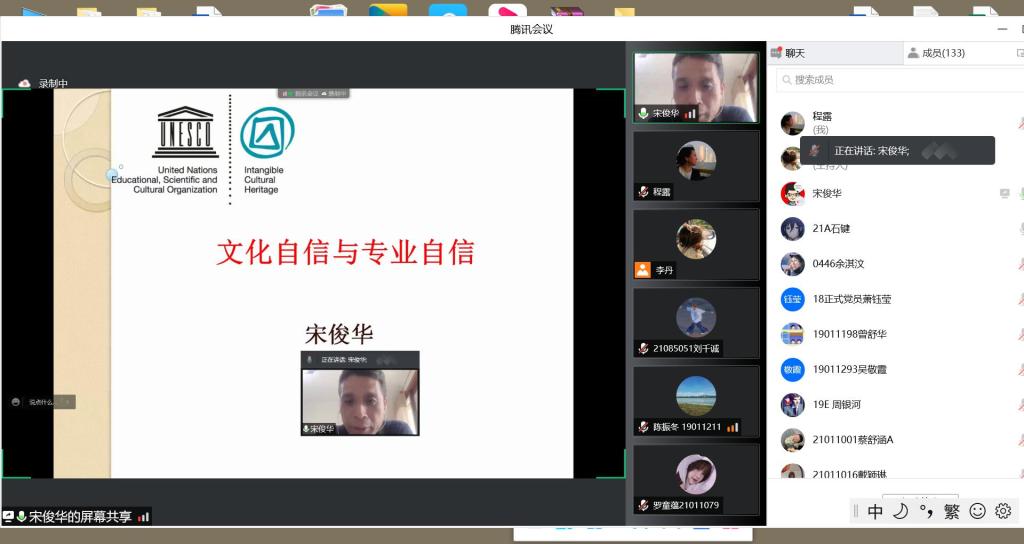
Task: Click the 宋俊华的屏幕共享 sharing label
Action: tap(80, 517)
